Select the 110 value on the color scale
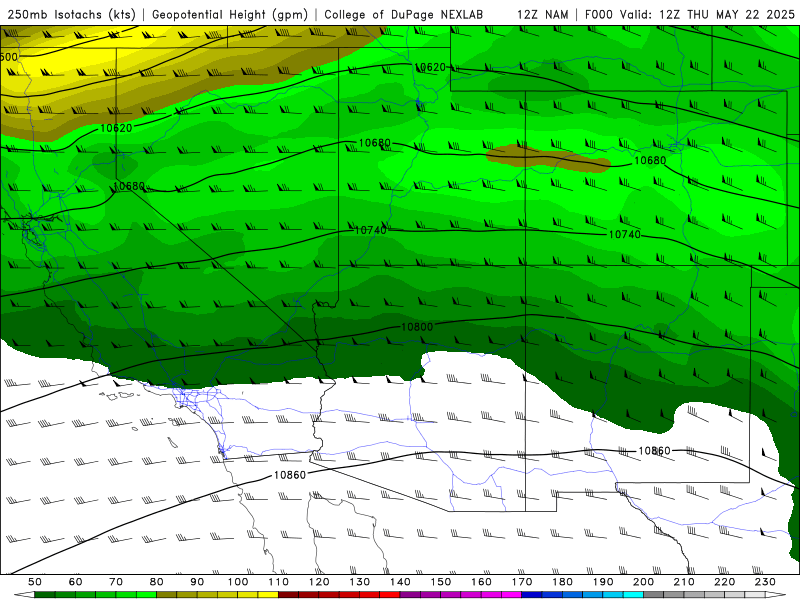This screenshot has width=800, height=600. click(279, 582)
